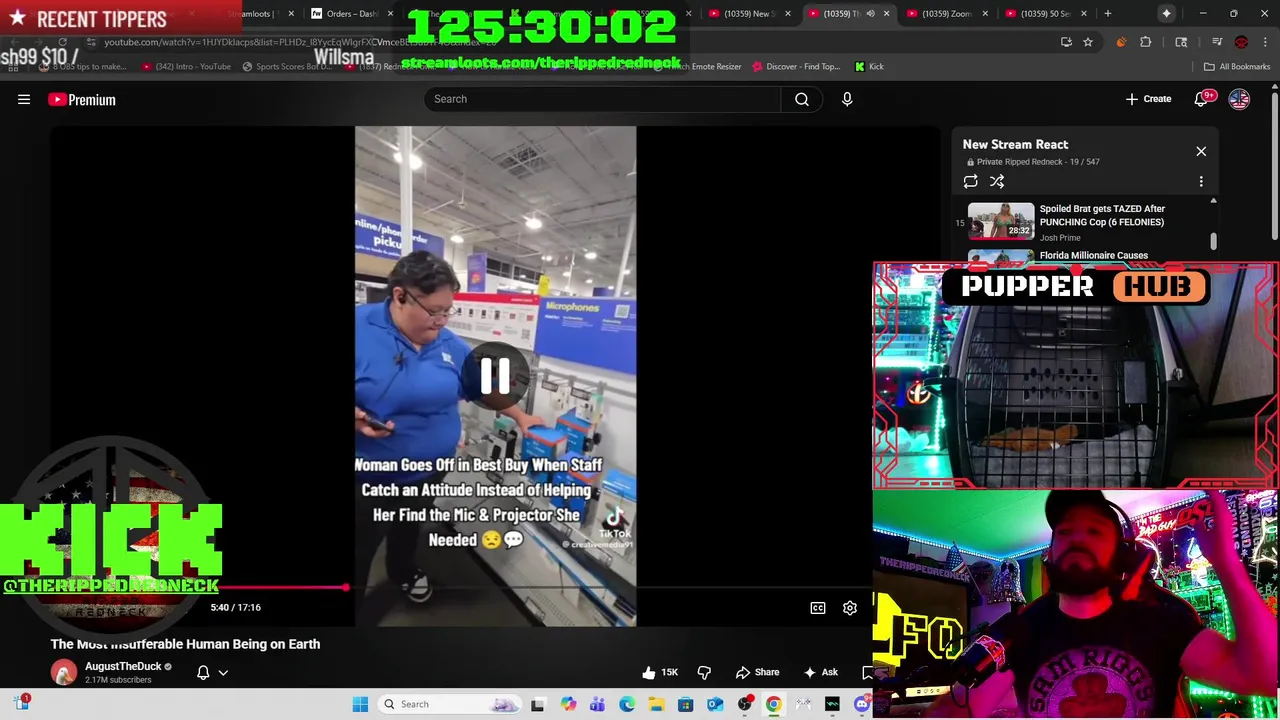Open the YouTube notifications bell
Screen dimensions: 1280x720
point(1201,99)
